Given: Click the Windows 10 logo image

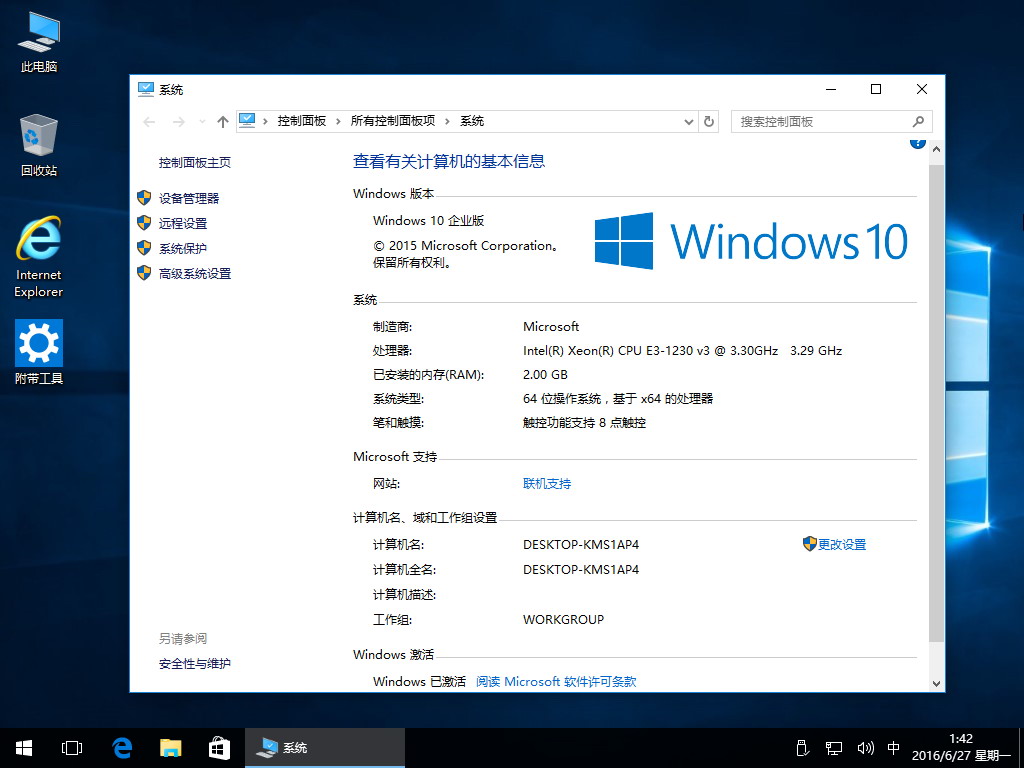Looking at the screenshot, I should point(751,241).
